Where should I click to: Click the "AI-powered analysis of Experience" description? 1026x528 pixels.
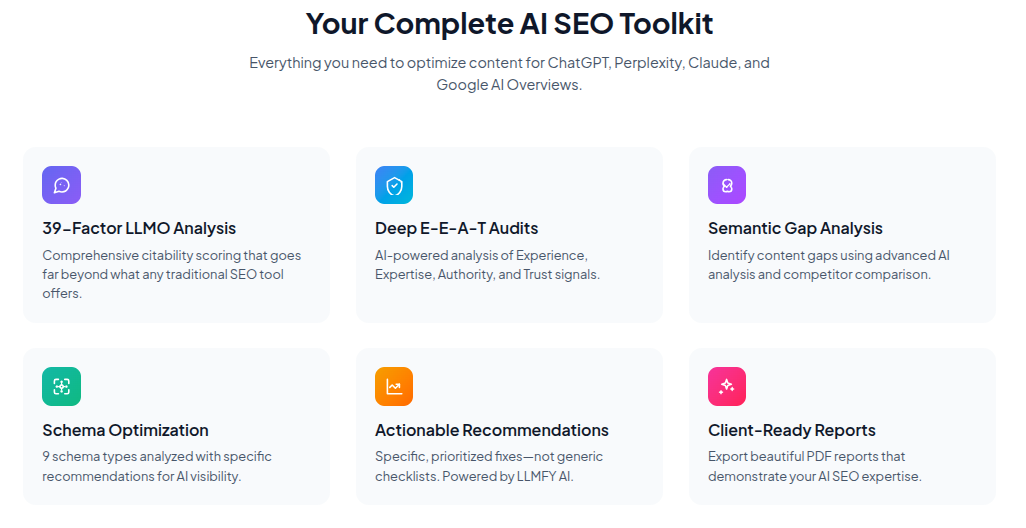(487, 265)
